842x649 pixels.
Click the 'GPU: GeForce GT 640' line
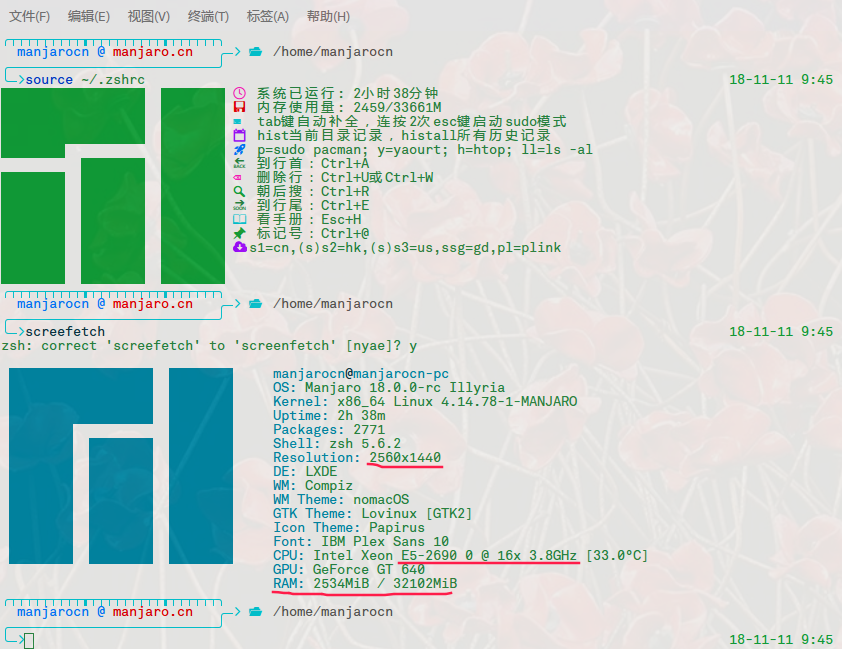tap(349, 569)
